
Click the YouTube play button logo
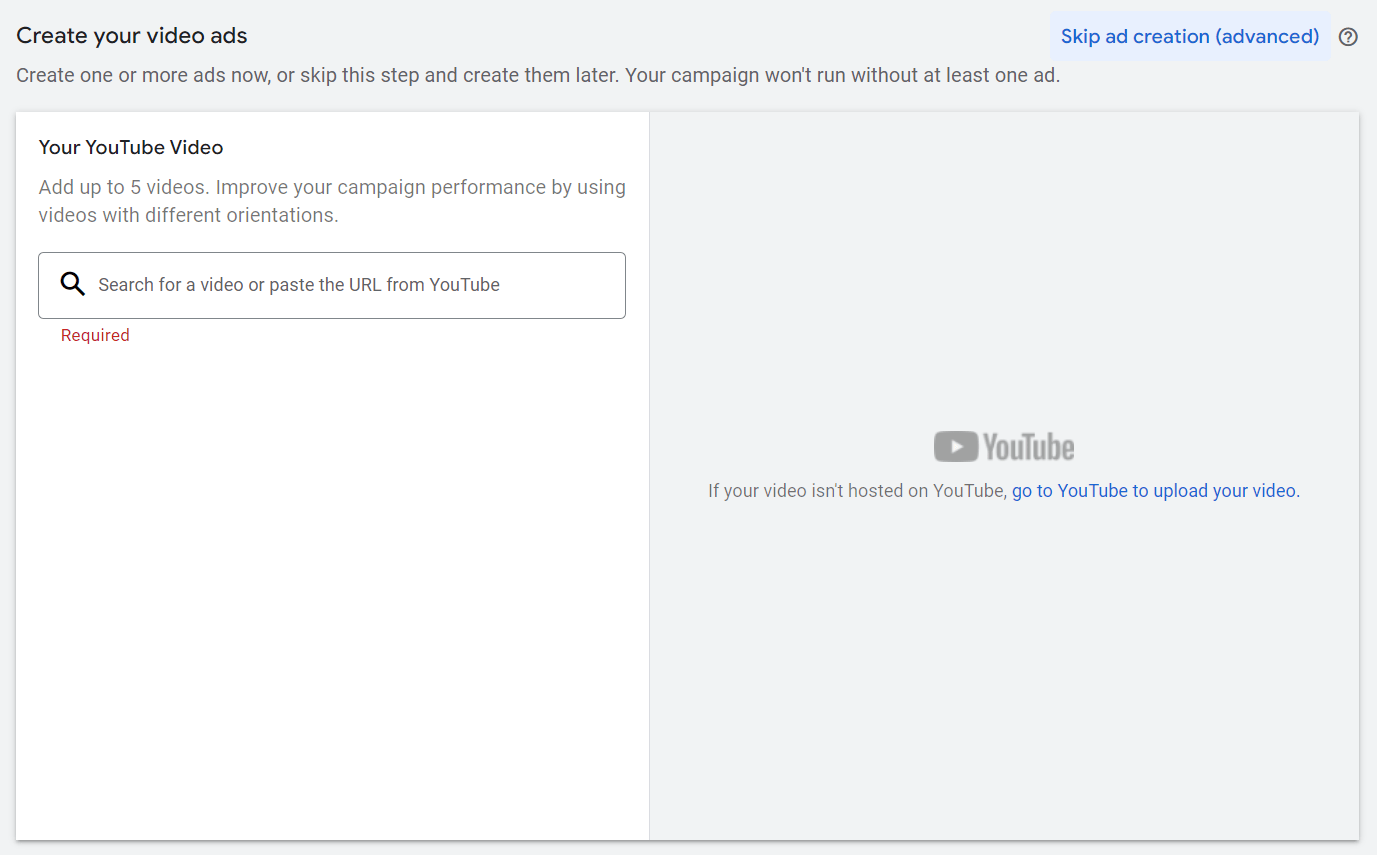pyautogui.click(x=955, y=446)
